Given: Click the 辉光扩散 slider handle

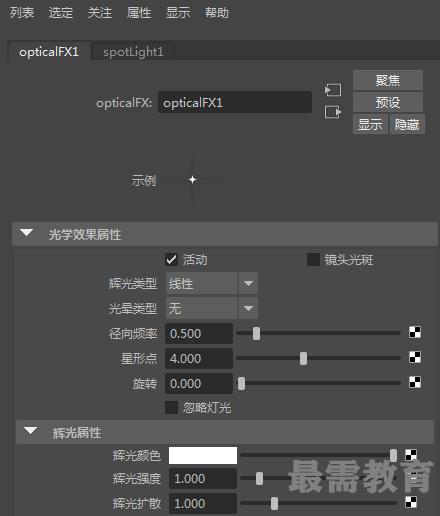Looking at the screenshot, I should [x=274, y=503].
